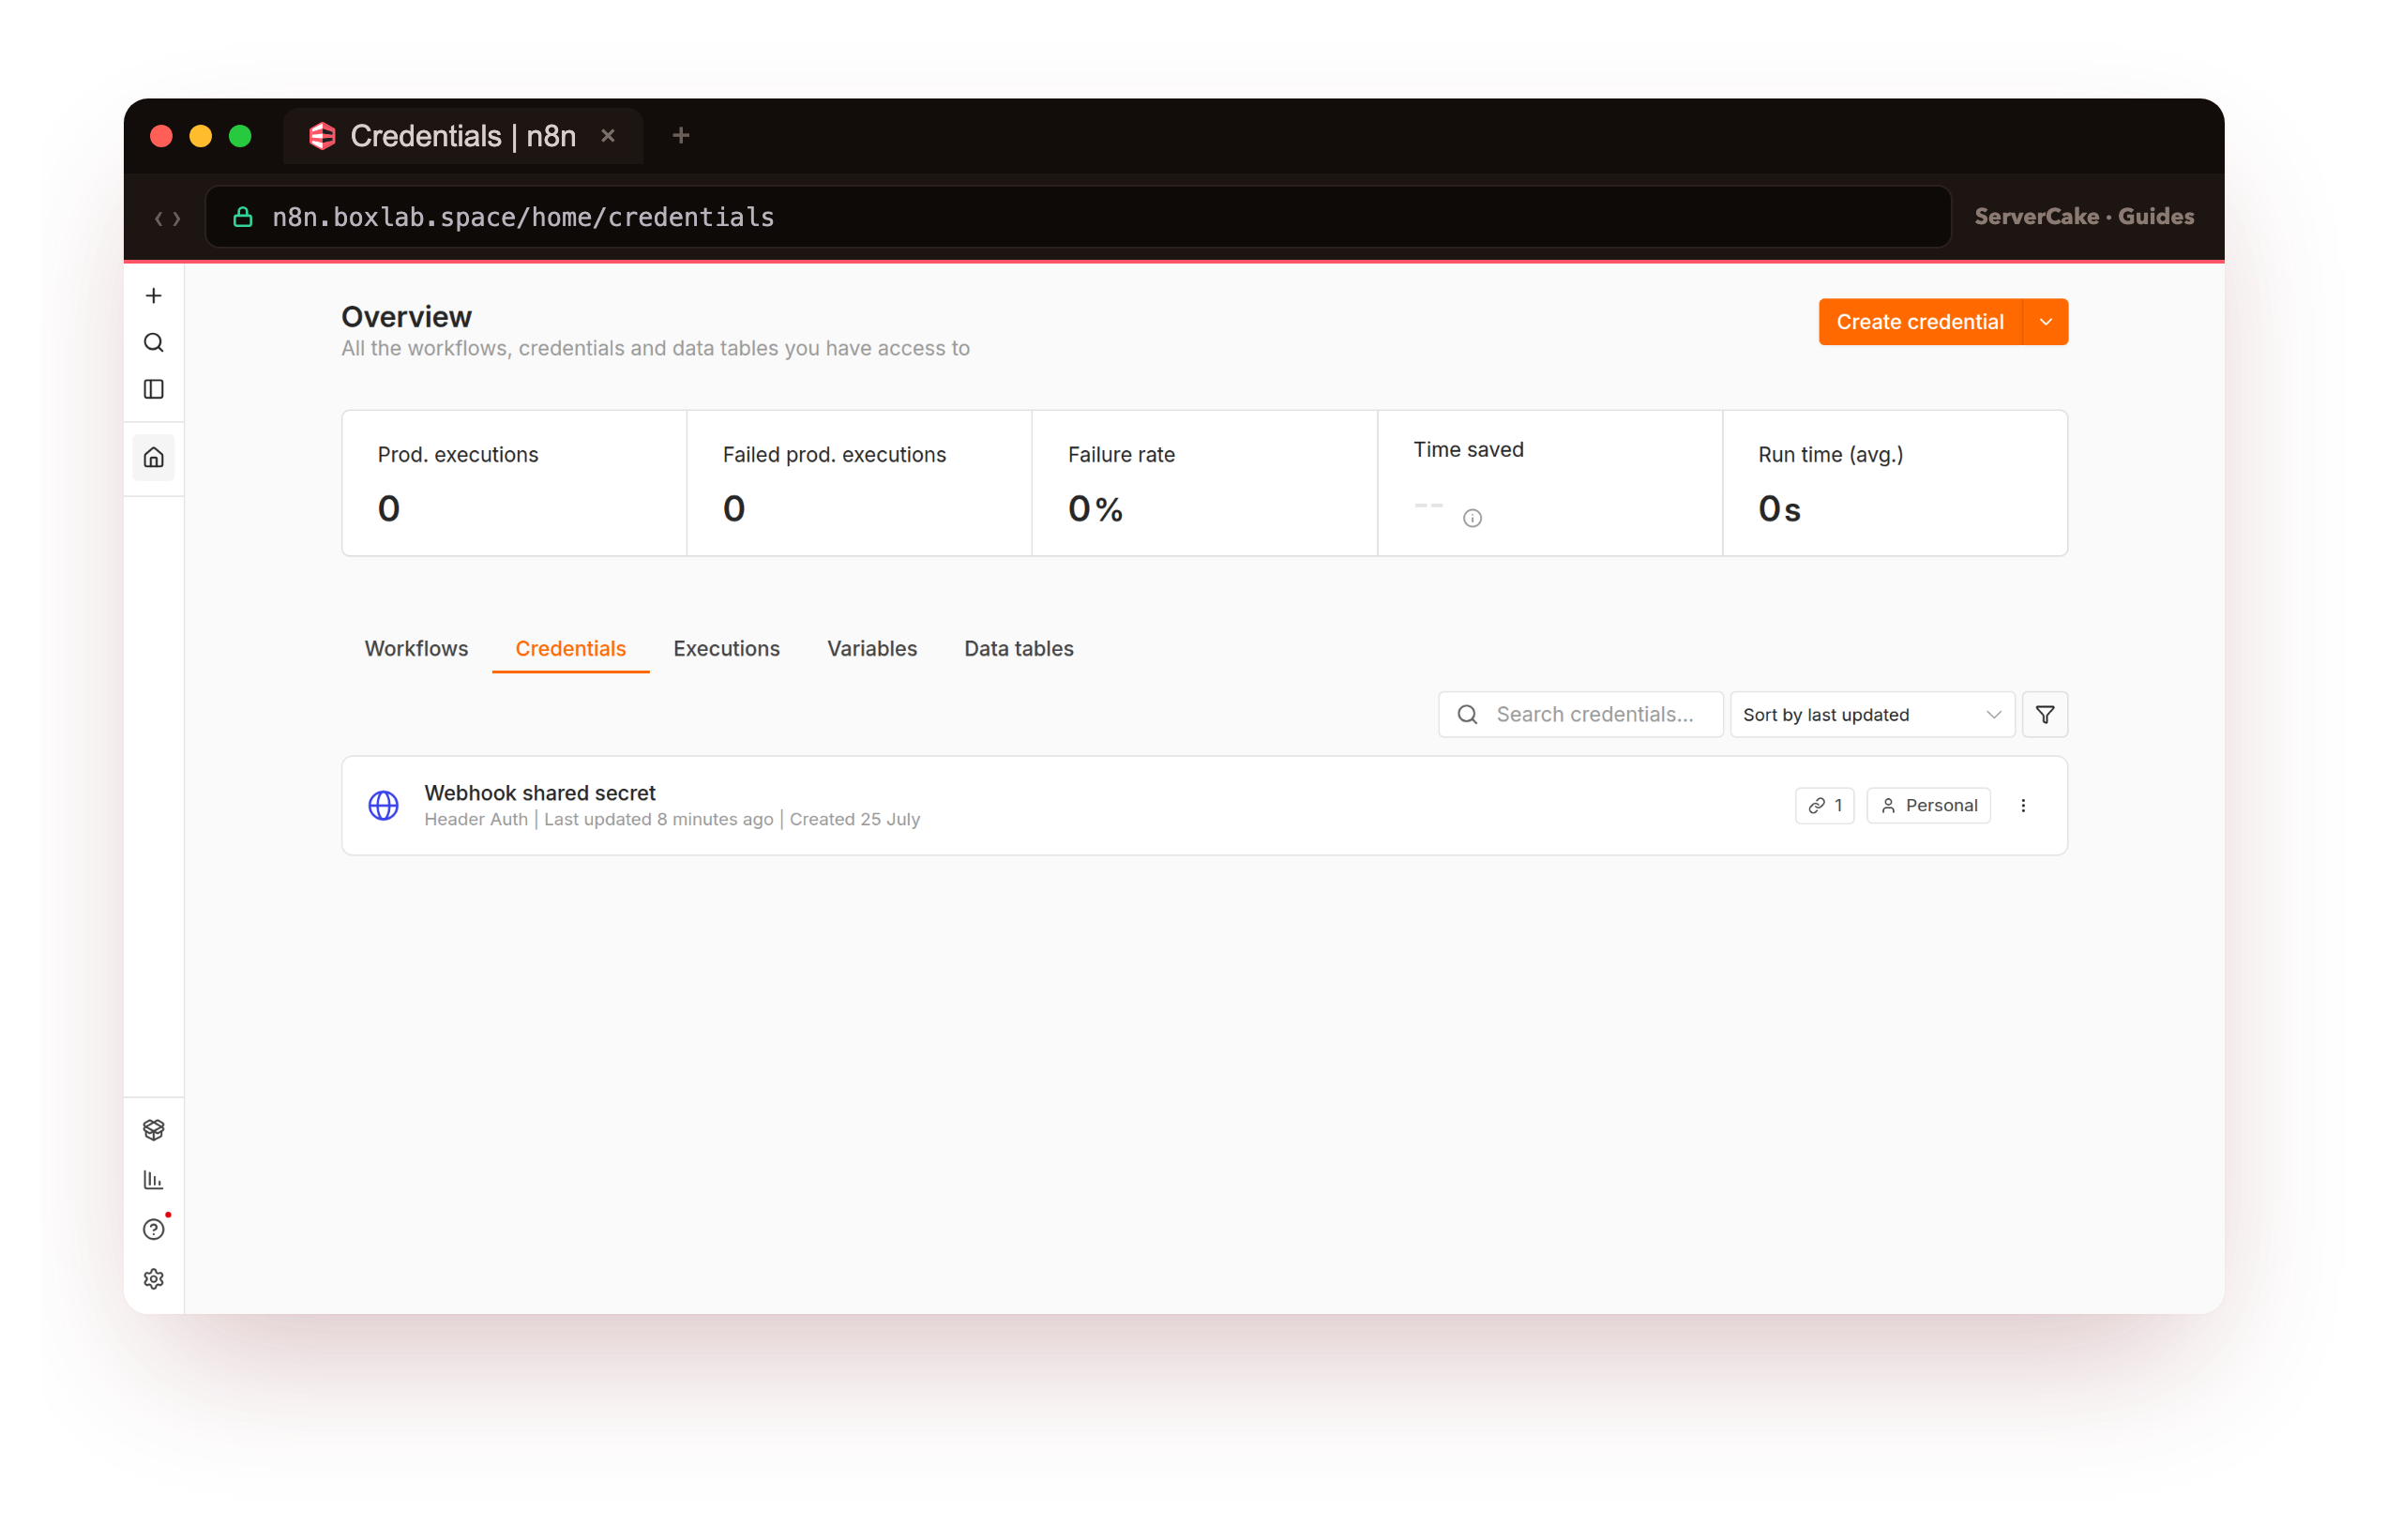Click the address bar URL field
Viewport: 2387px width, 1540px height.
pyautogui.click(x=1078, y=217)
